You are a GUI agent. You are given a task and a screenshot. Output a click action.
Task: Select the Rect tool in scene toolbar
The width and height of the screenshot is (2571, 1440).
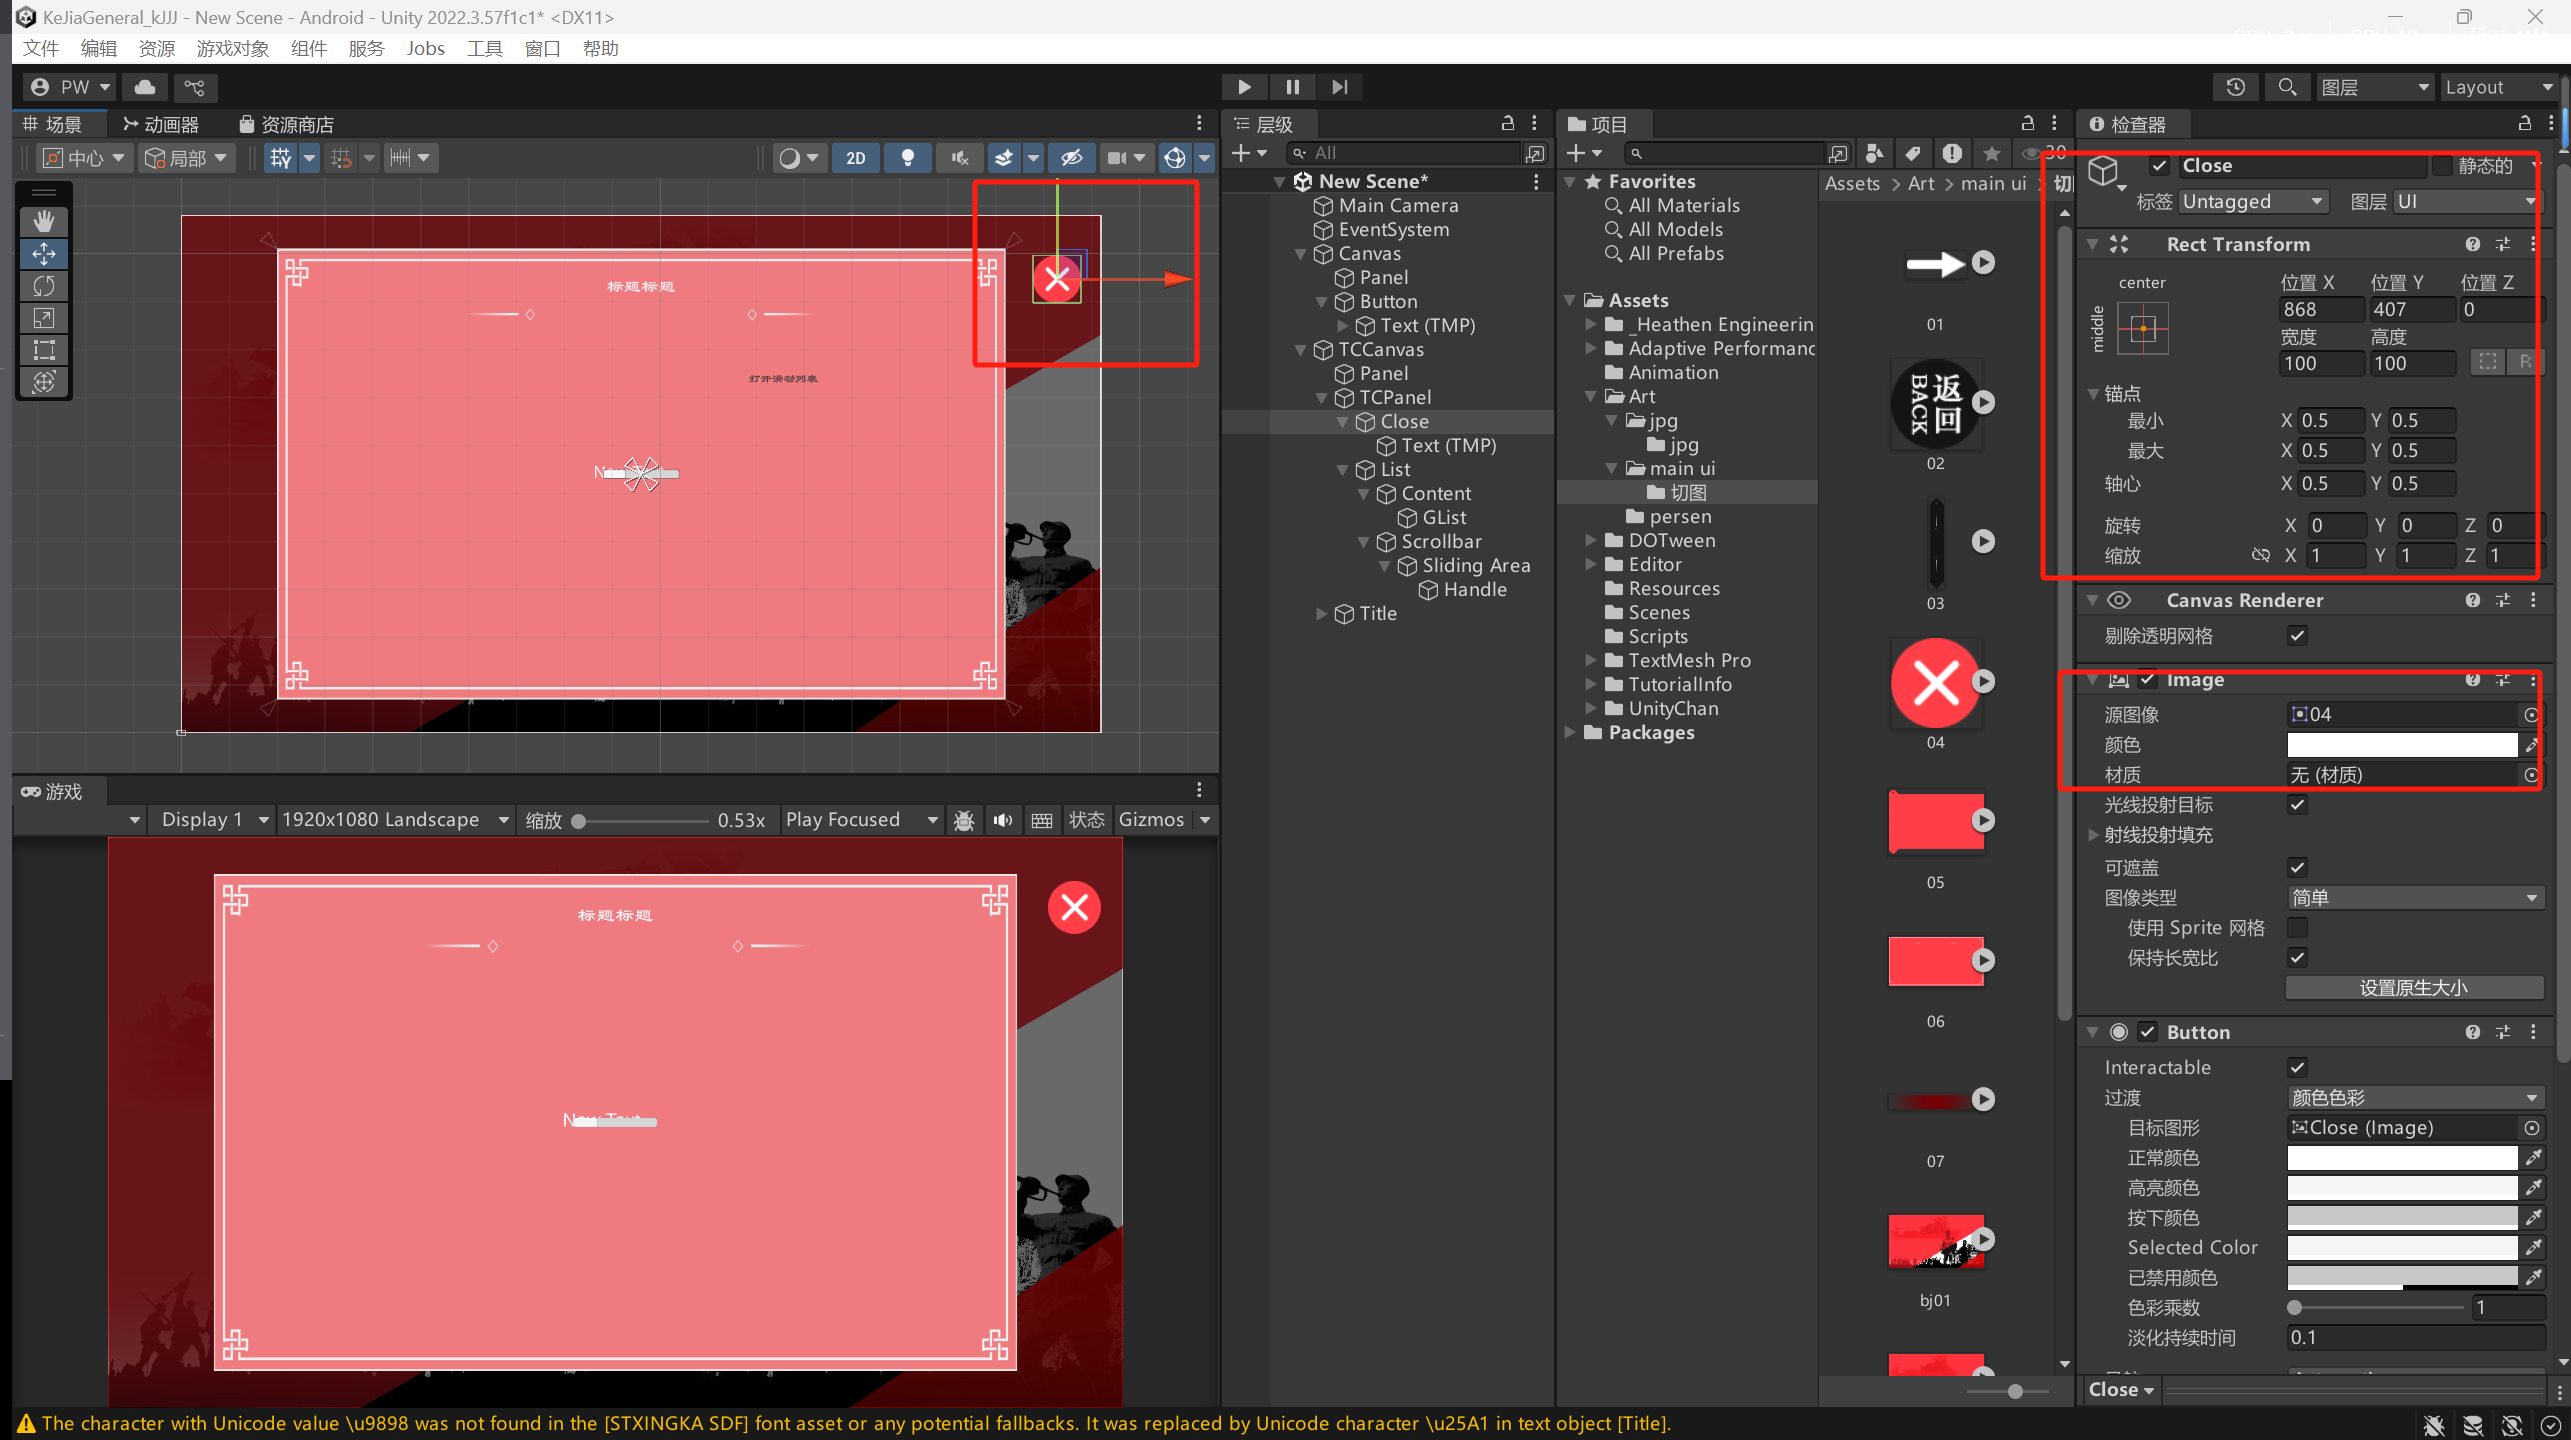44,350
